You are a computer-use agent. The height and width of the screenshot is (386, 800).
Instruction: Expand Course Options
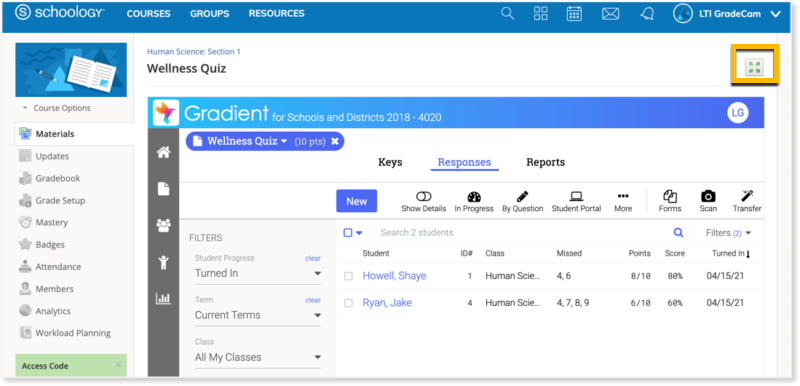57,108
